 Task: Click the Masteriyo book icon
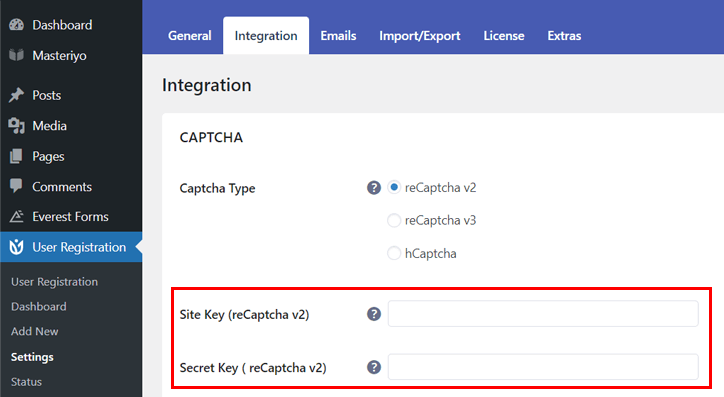pos(17,55)
